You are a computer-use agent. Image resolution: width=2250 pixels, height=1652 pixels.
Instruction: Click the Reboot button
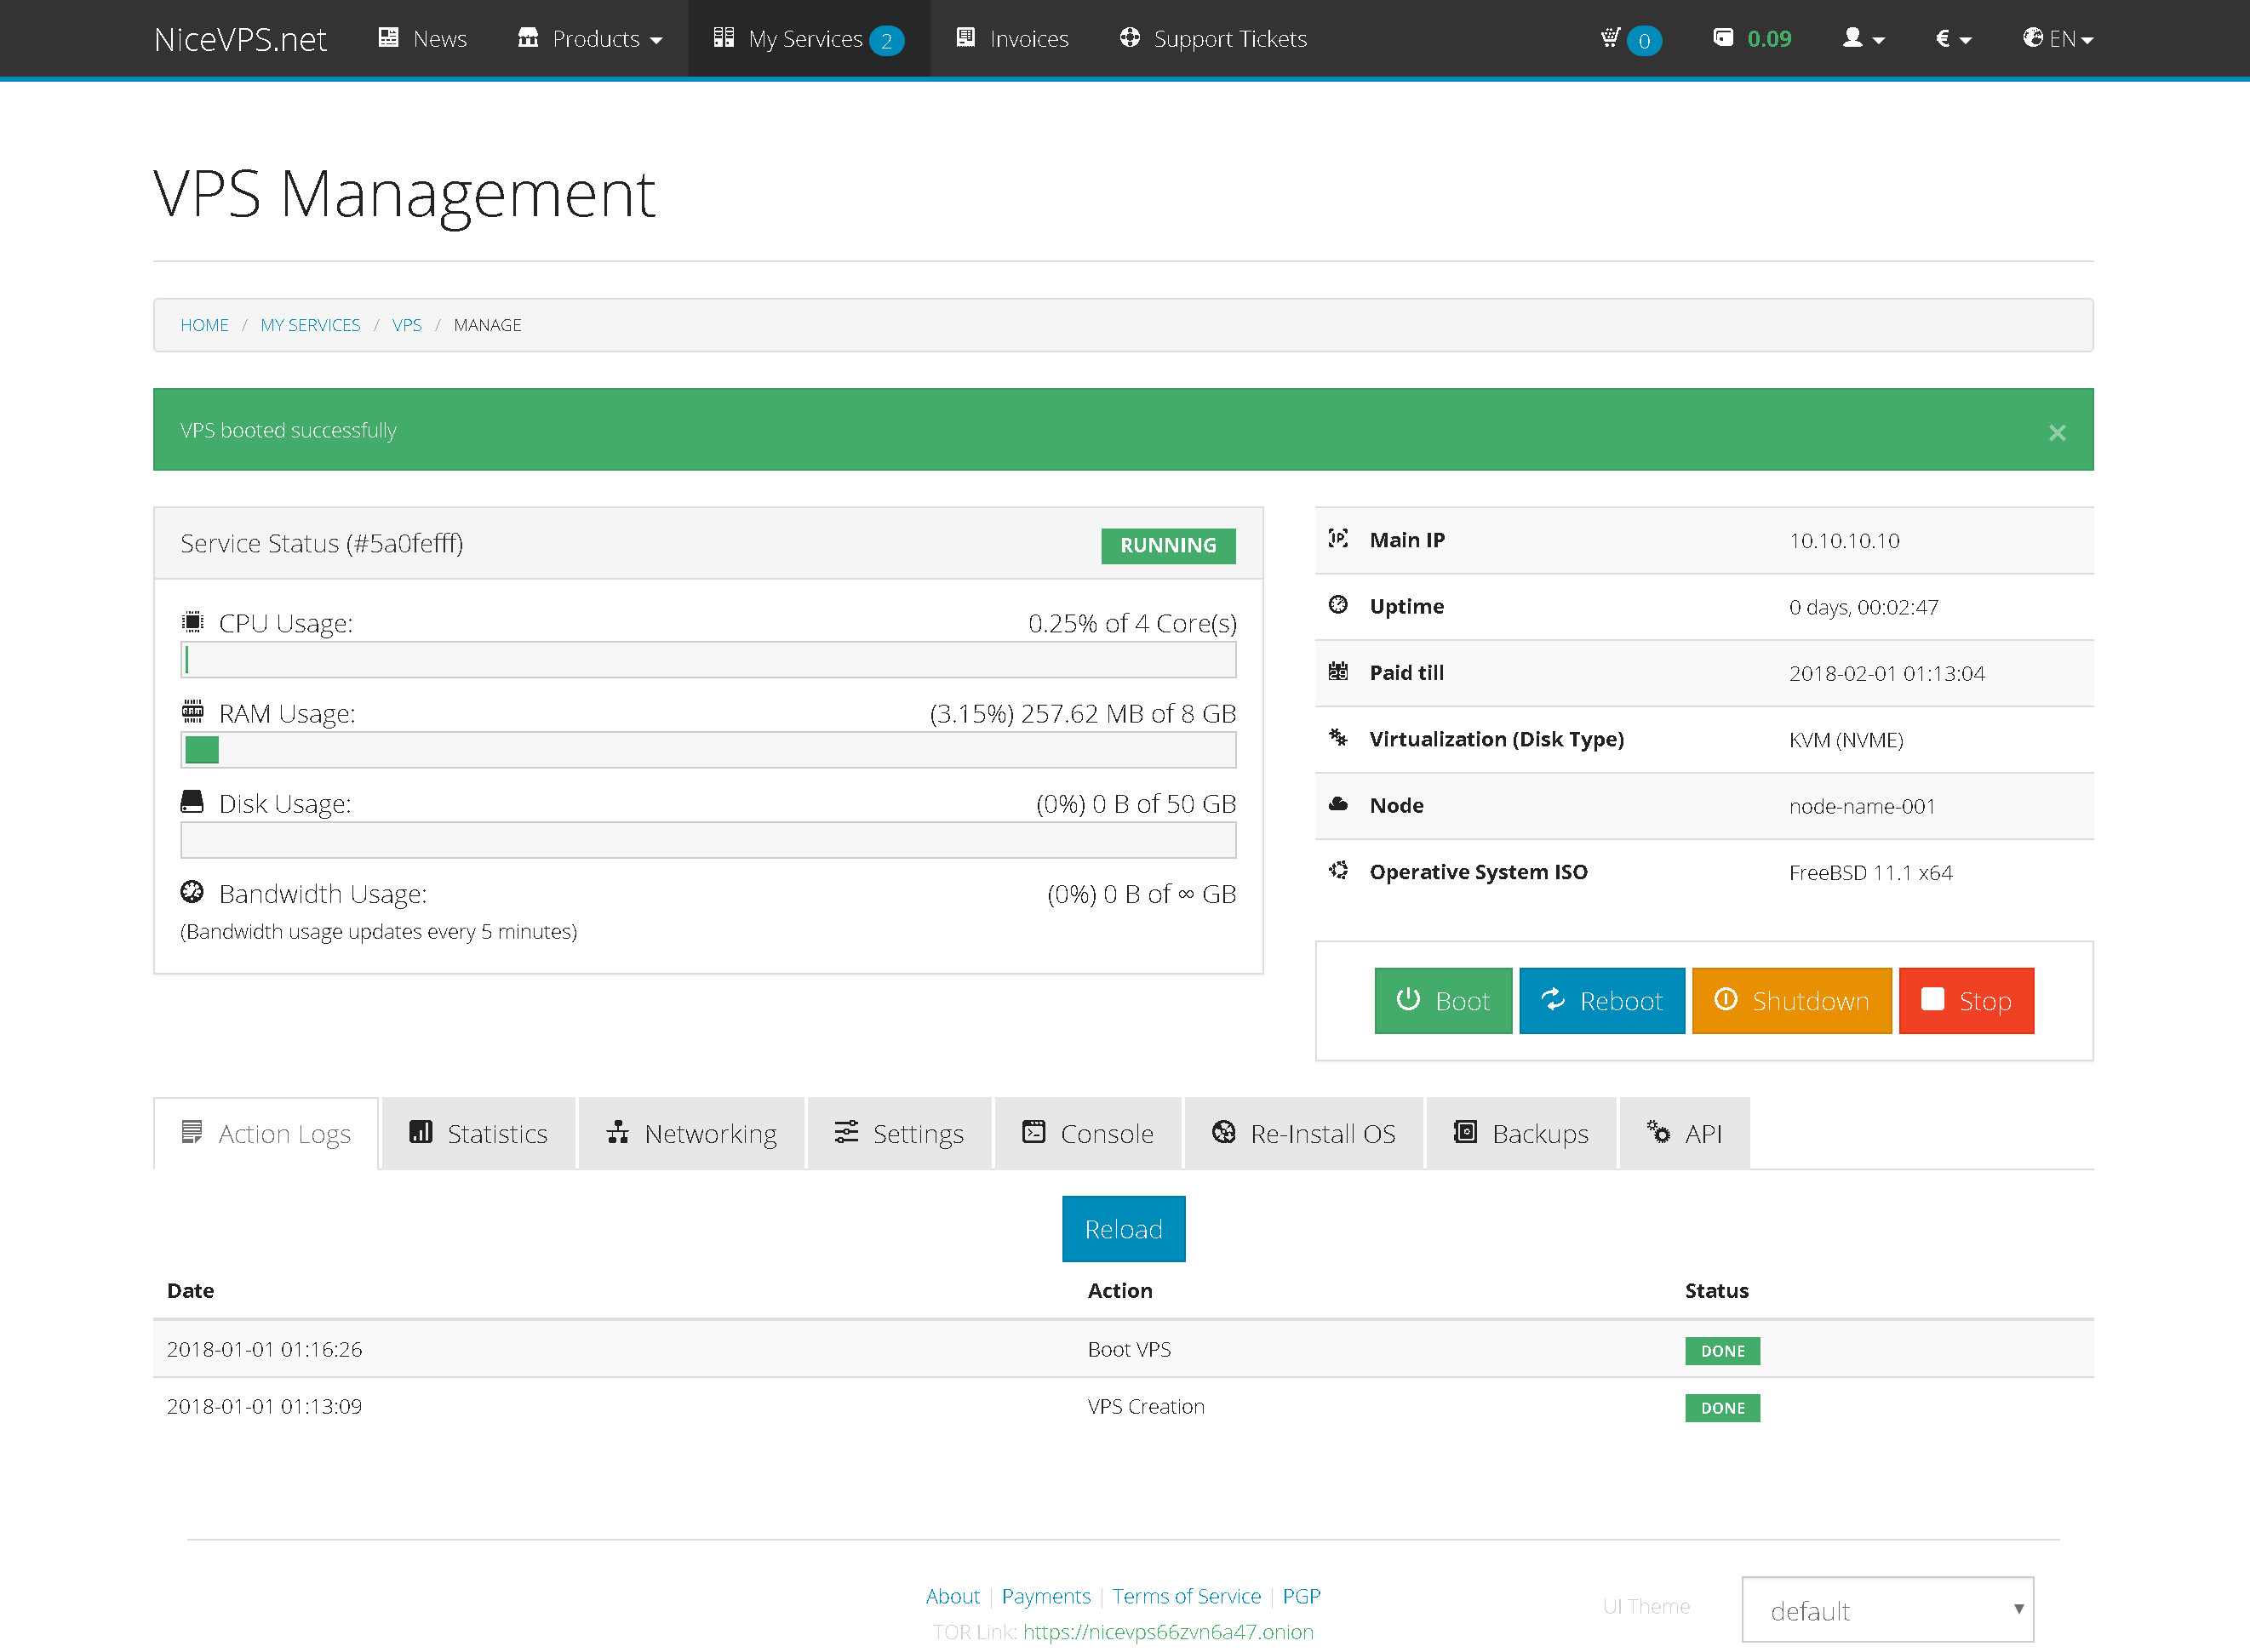[1601, 1000]
